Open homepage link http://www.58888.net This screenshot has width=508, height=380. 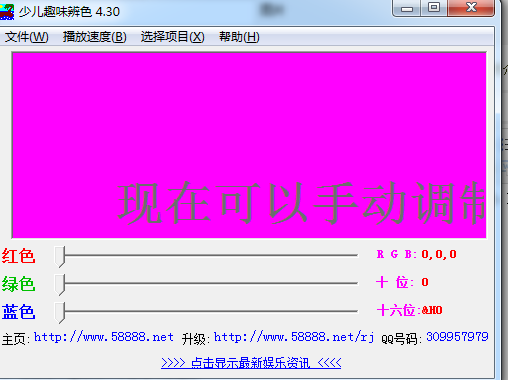(x=104, y=337)
